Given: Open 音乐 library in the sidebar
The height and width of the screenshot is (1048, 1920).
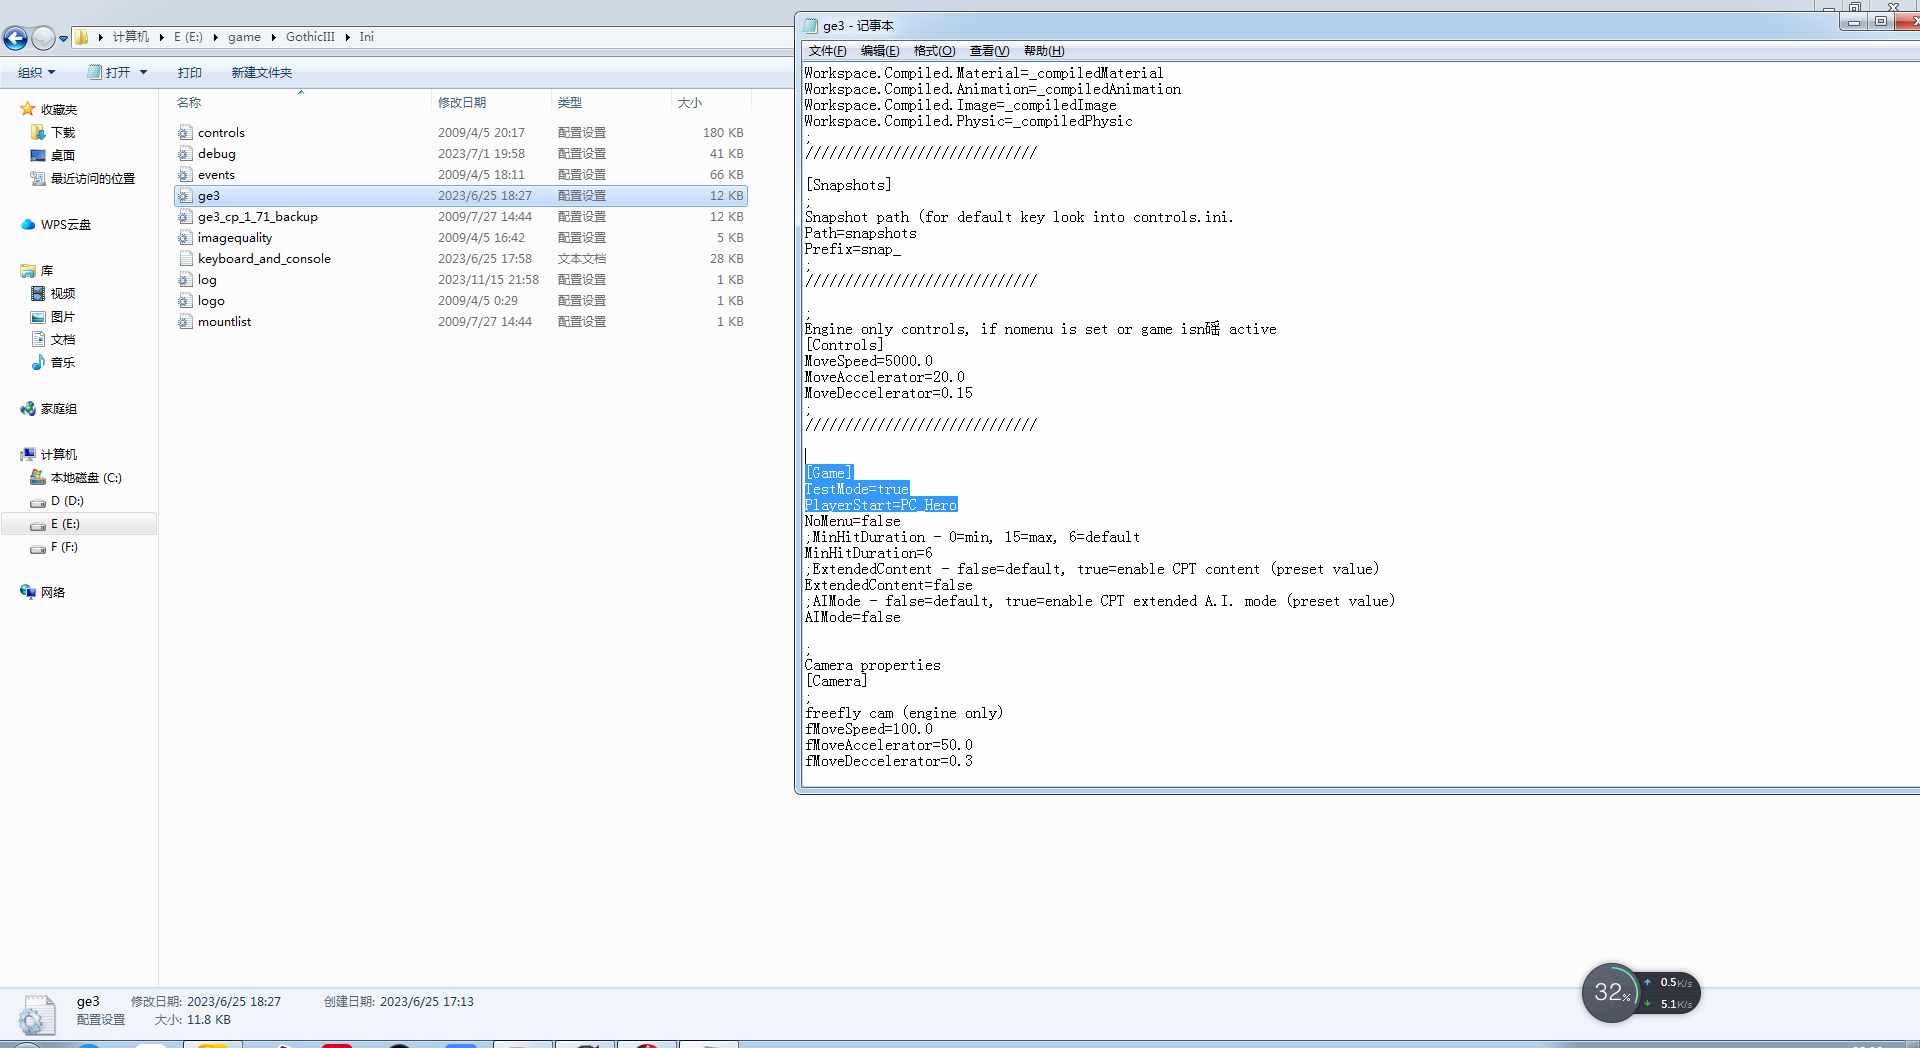Looking at the screenshot, I should pos(62,362).
